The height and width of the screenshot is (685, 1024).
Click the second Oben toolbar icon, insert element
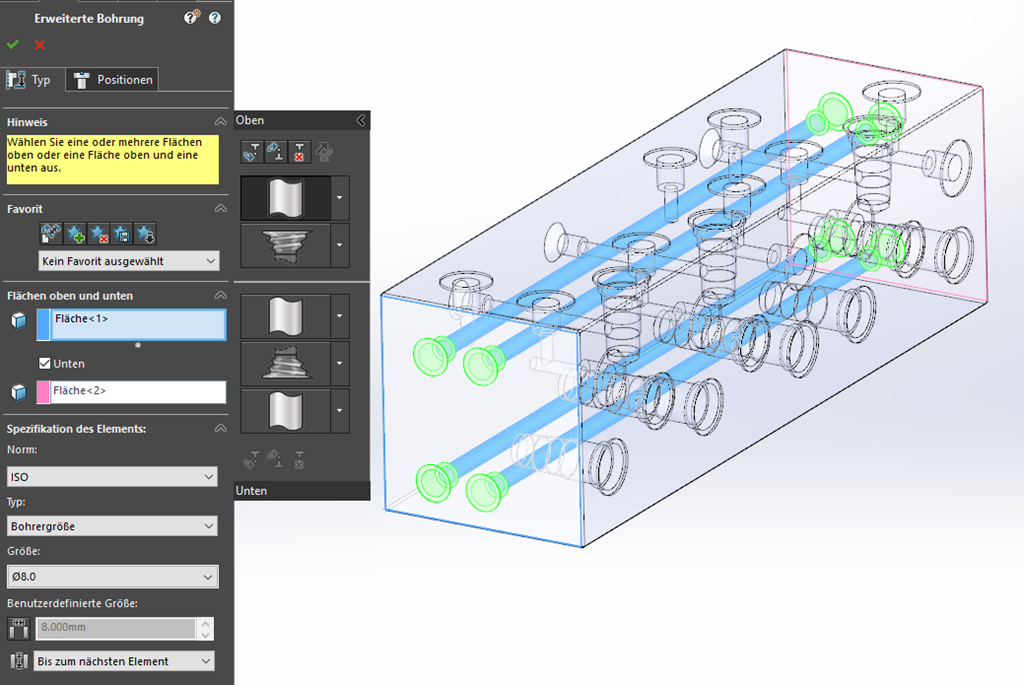[276, 151]
